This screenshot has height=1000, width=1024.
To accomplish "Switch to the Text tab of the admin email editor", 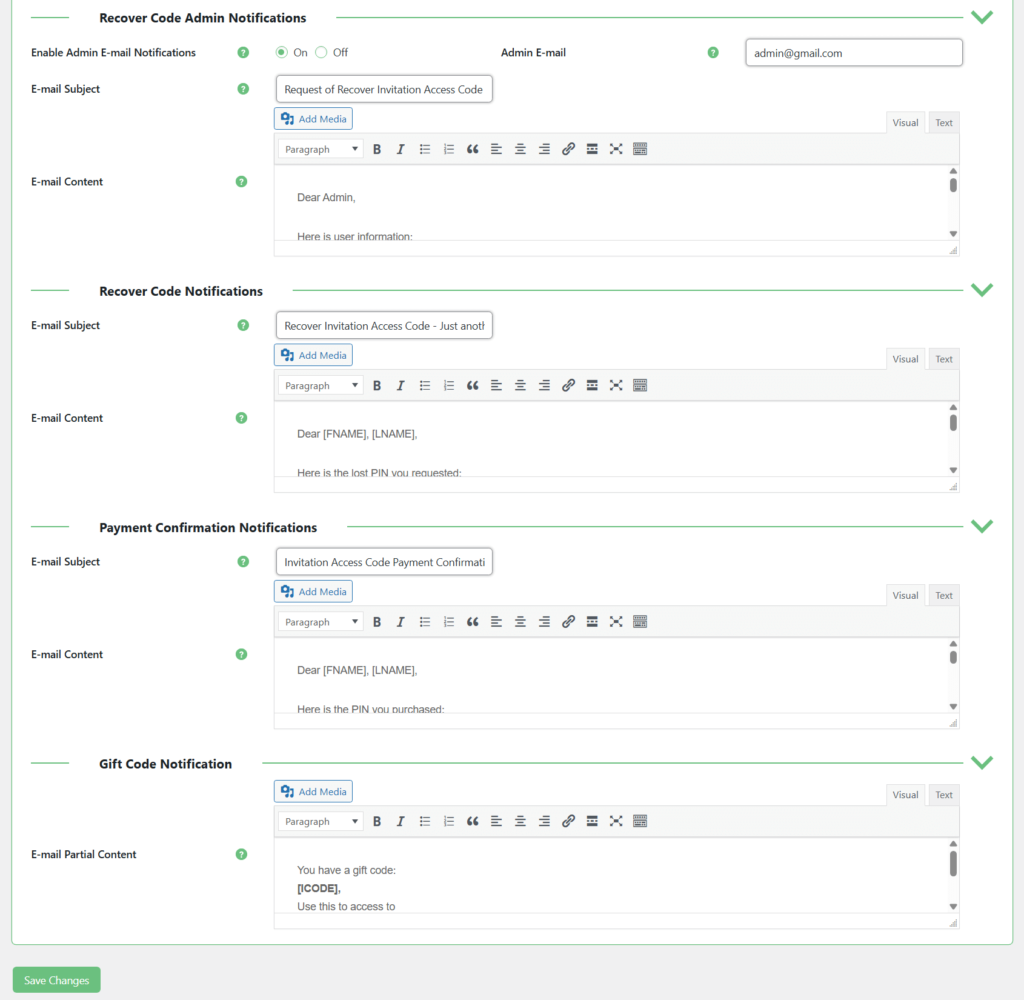I will pyautogui.click(x=943, y=122).
